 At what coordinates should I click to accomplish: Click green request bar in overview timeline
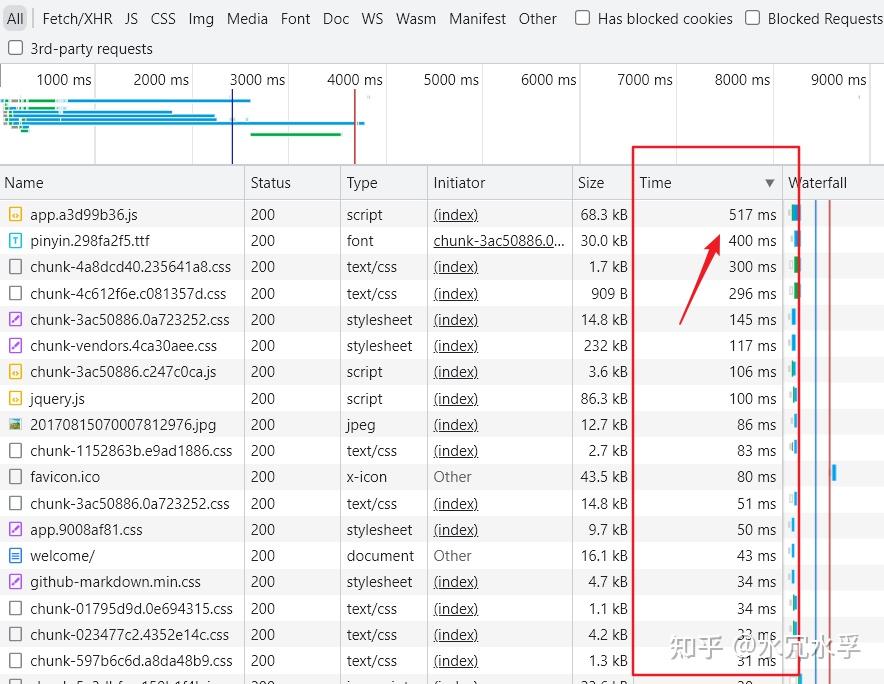[295, 134]
